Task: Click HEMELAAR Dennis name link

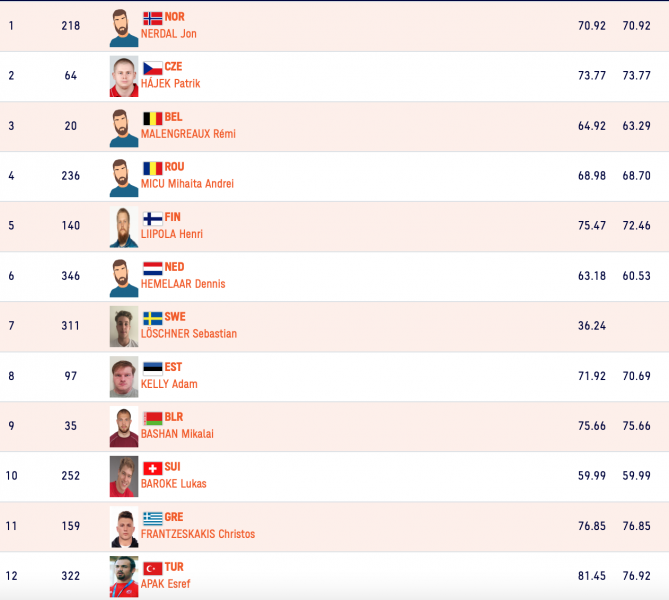Action: [x=184, y=284]
